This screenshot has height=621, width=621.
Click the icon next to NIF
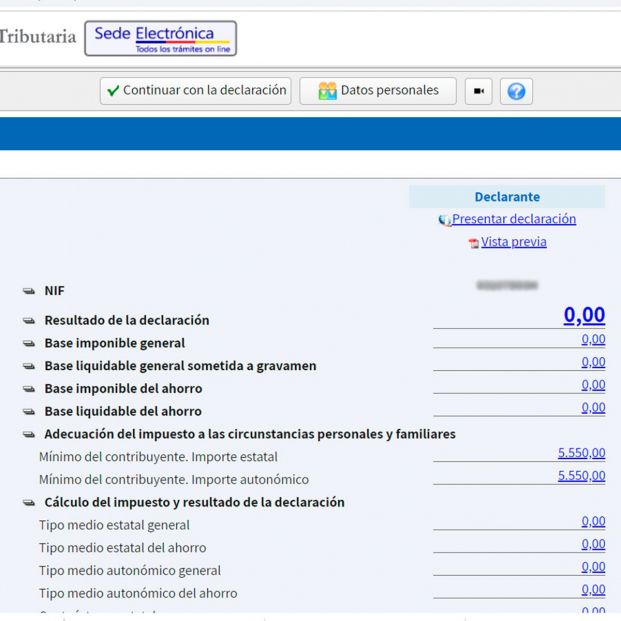(29, 291)
